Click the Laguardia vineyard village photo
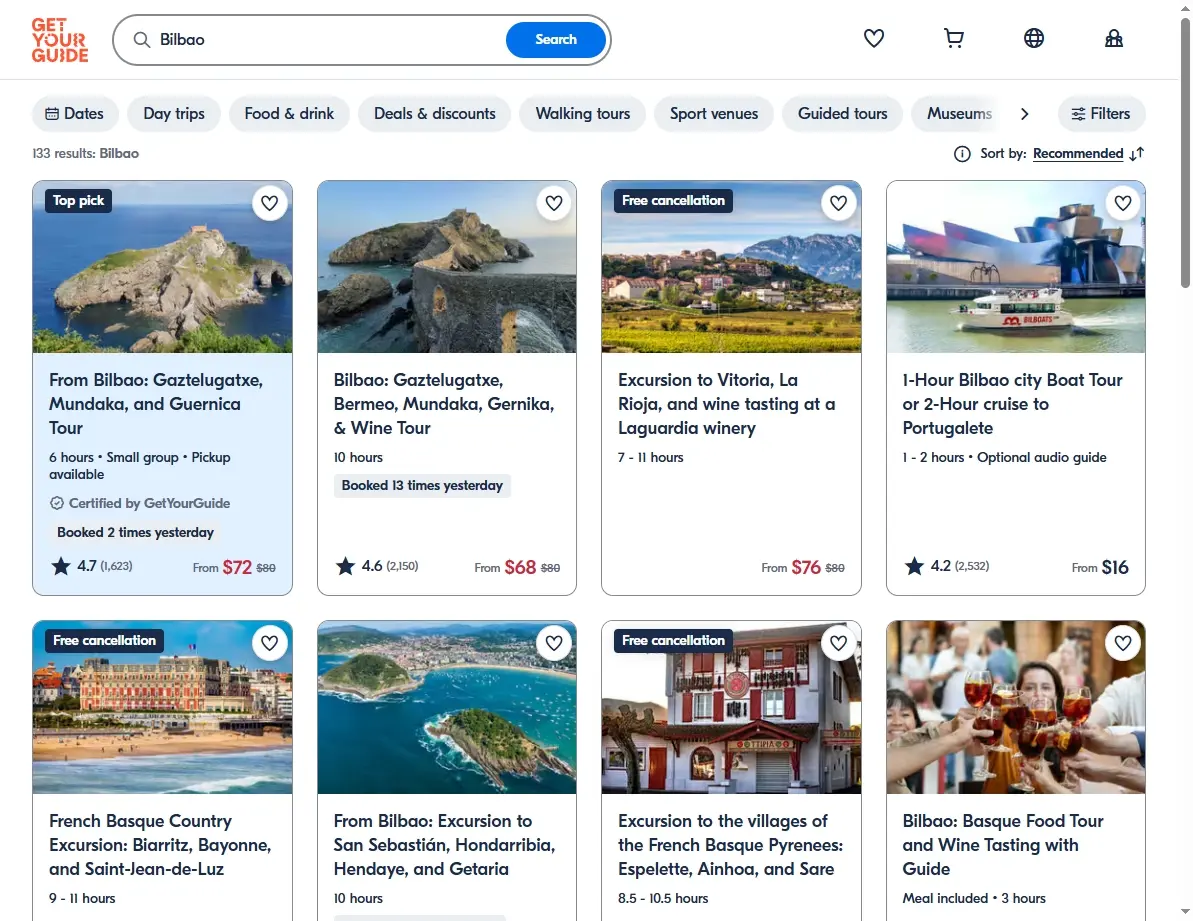Image resolution: width=1193 pixels, height=921 pixels. click(731, 267)
